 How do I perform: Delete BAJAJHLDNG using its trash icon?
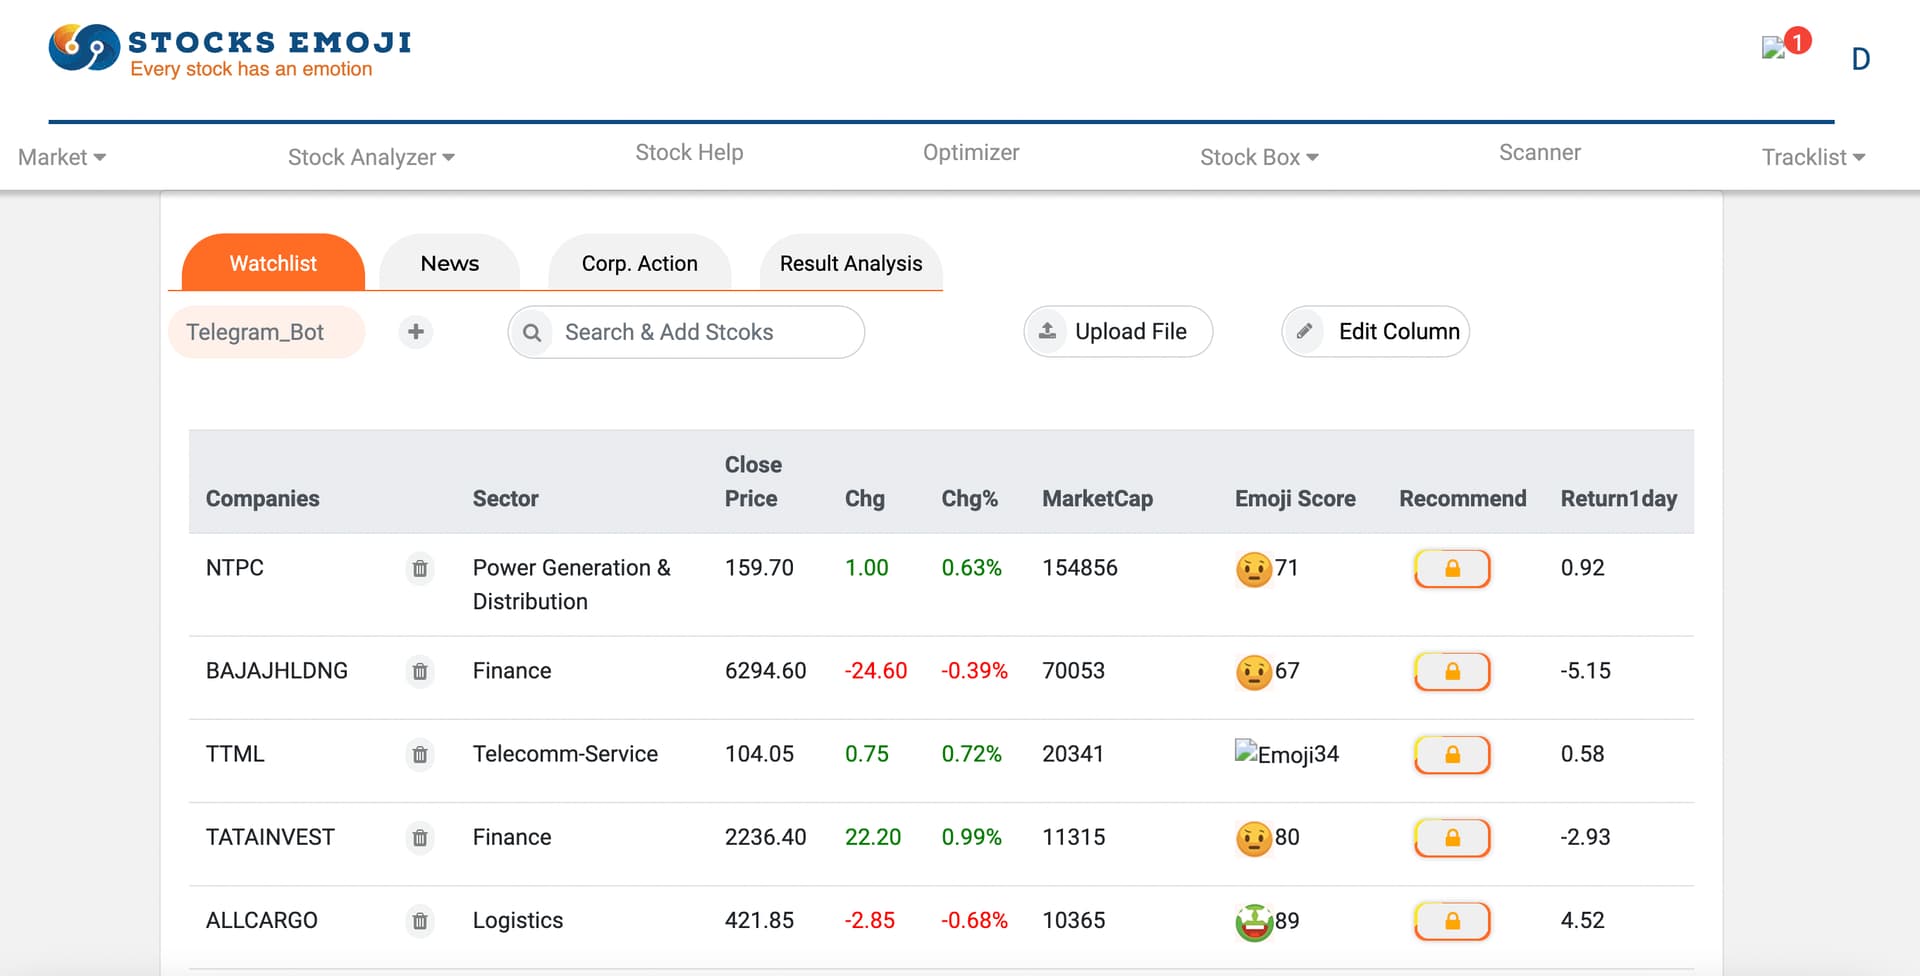(x=420, y=671)
